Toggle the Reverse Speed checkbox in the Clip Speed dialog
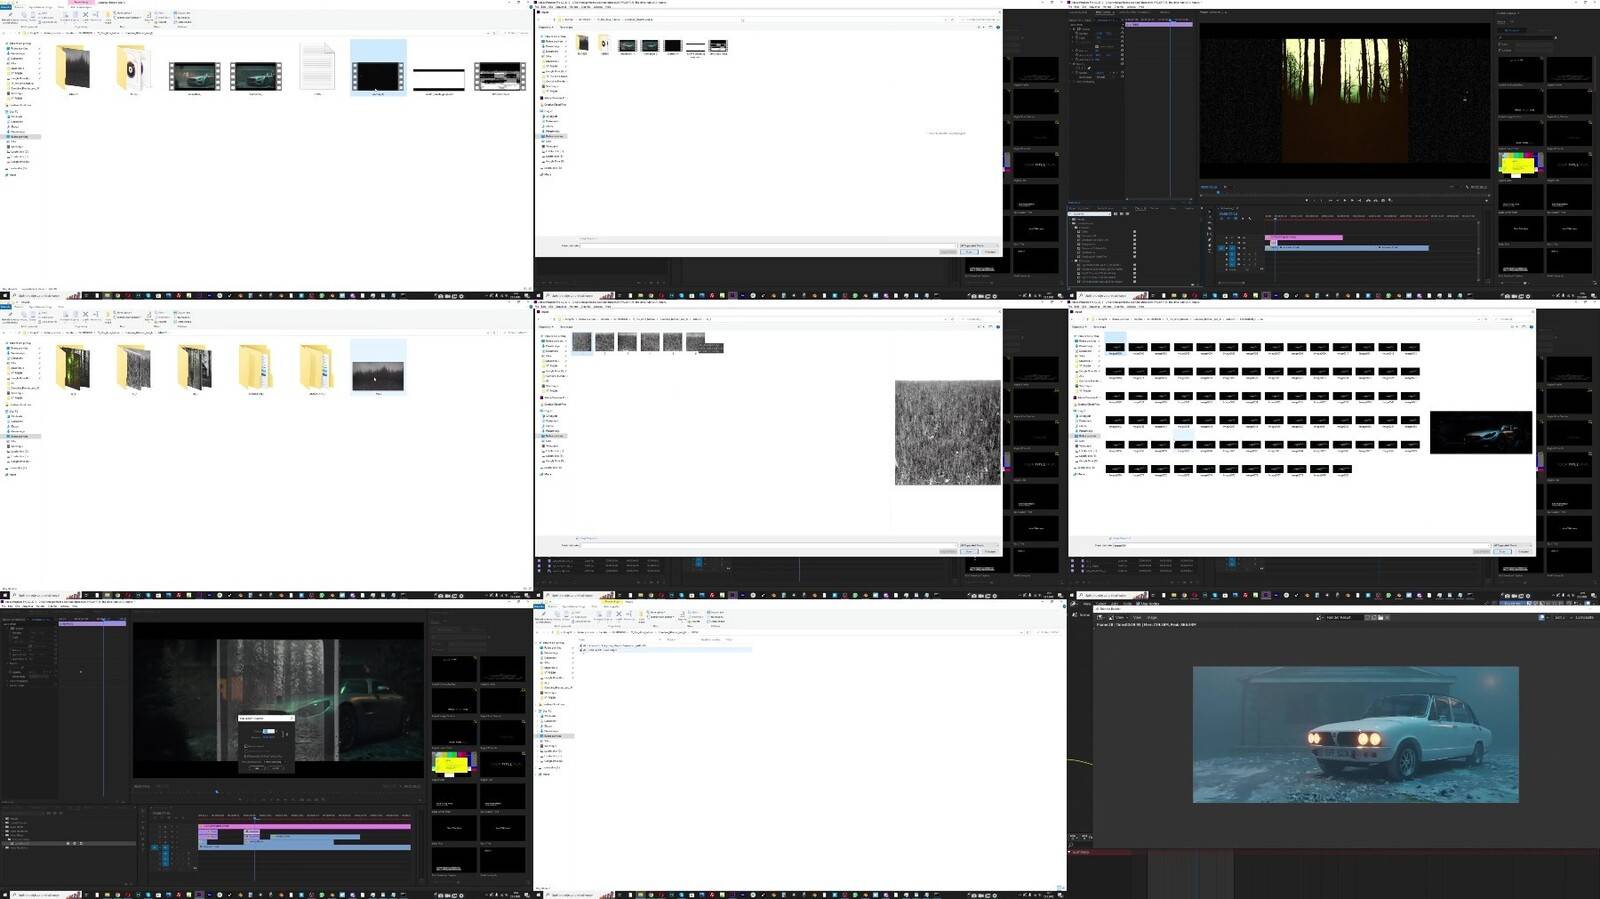This screenshot has width=1600, height=899. [247, 745]
